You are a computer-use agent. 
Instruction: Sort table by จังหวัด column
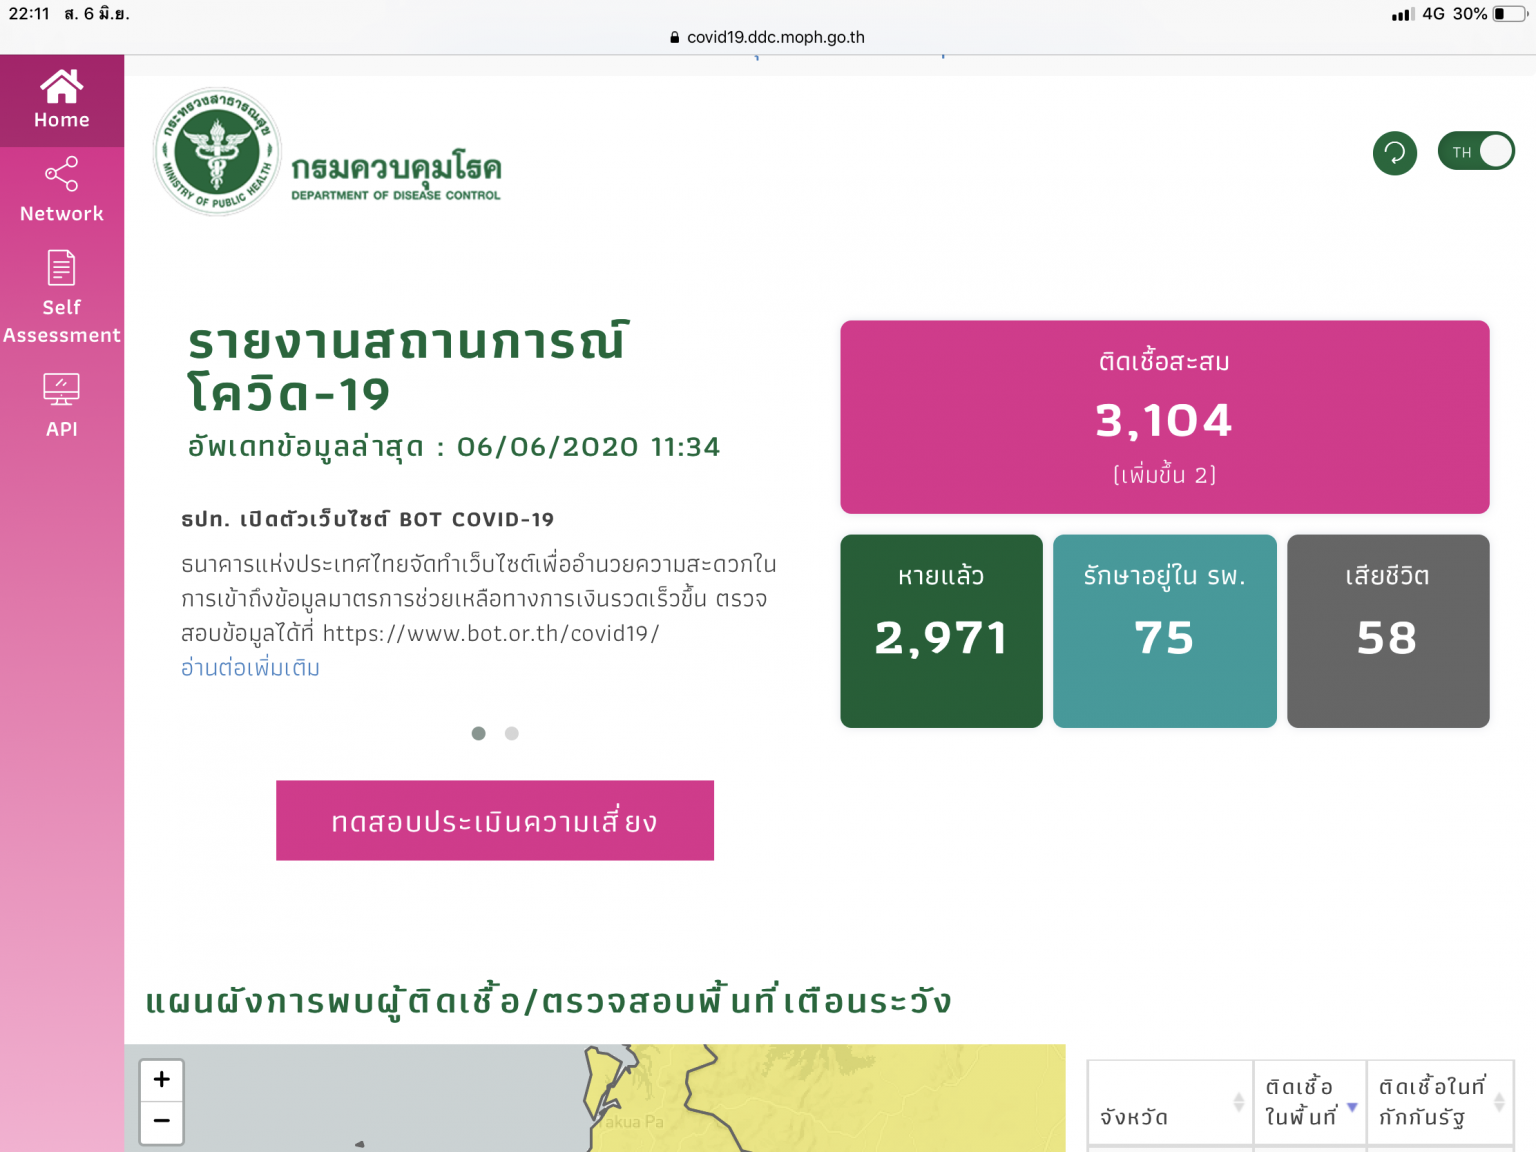tap(1170, 1102)
